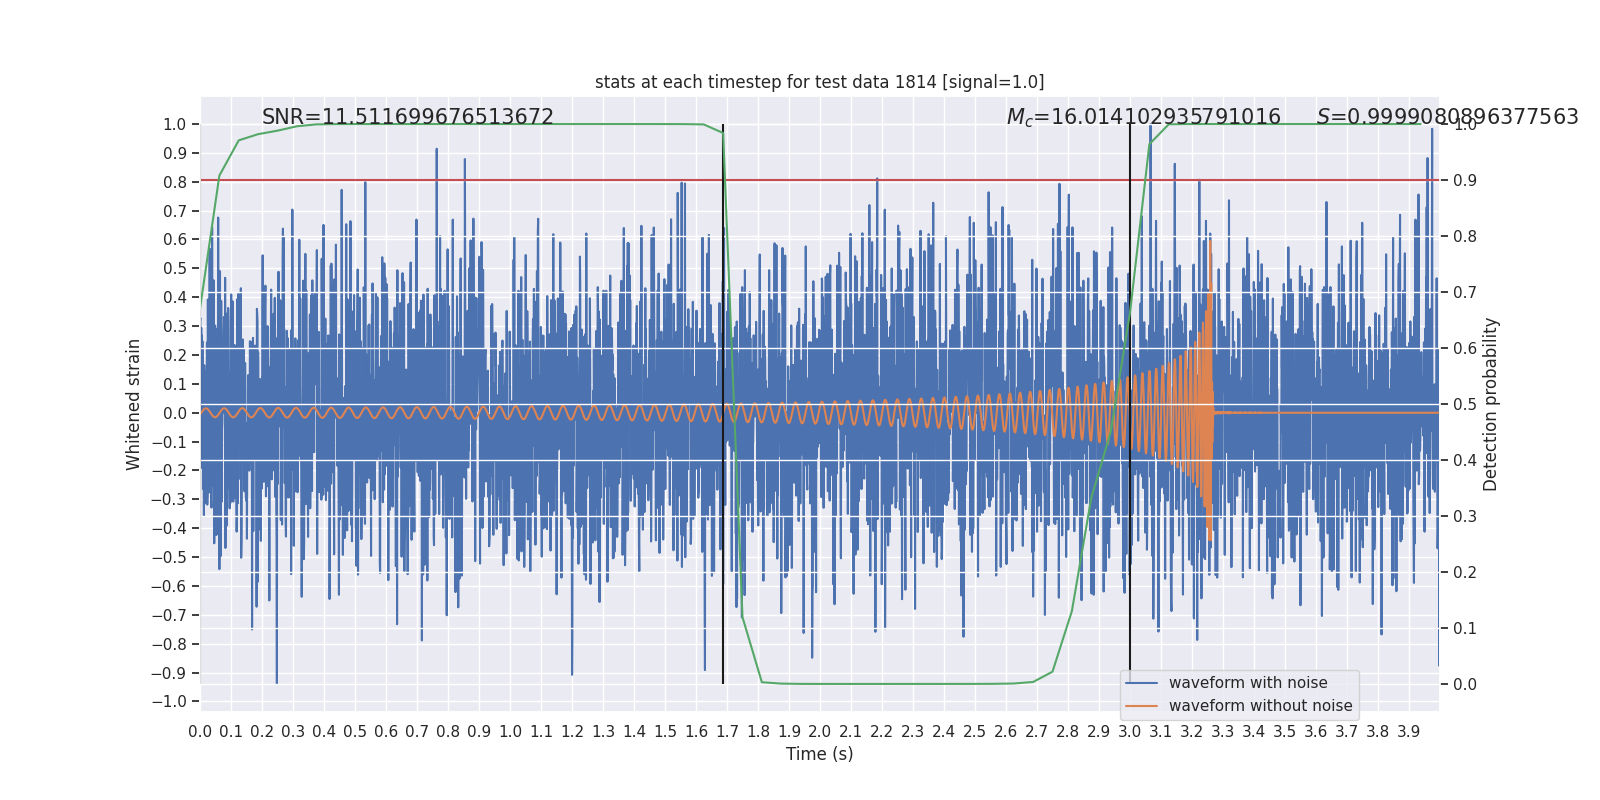The height and width of the screenshot is (800, 1600).
Task: Click the orange line swatch in legend
Action: tap(1141, 706)
